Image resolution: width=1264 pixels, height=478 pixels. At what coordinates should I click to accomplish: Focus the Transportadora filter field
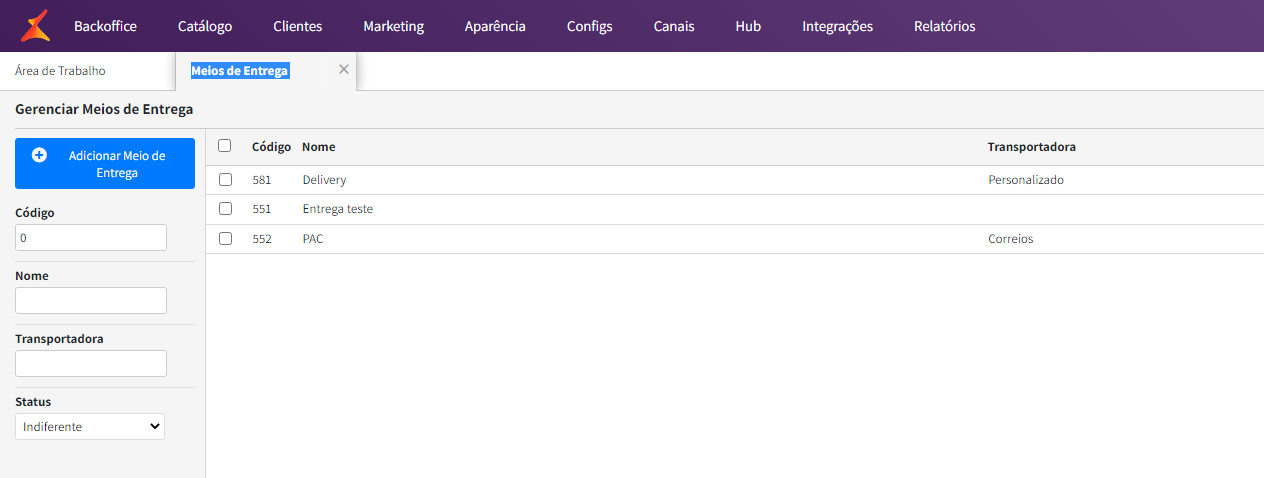pos(91,363)
